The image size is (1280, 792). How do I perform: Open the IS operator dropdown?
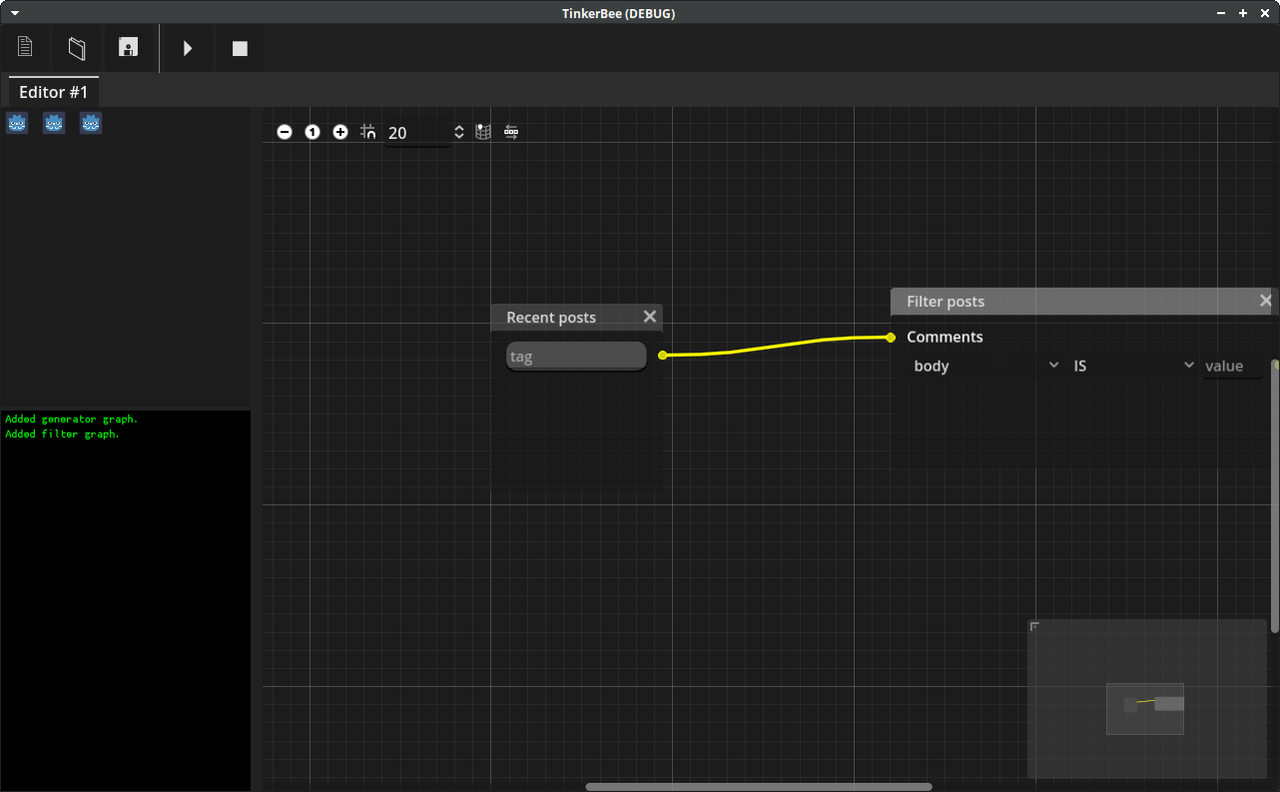(1133, 366)
